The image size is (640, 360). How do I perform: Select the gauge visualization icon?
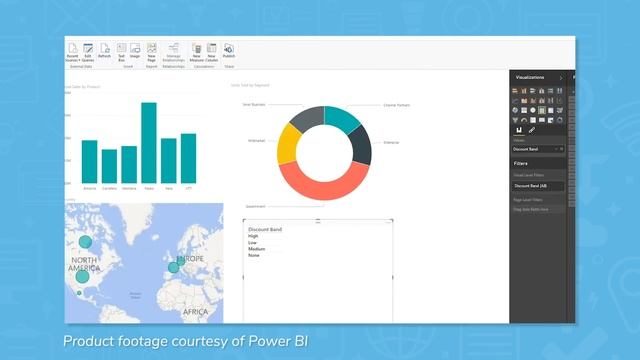524,120
